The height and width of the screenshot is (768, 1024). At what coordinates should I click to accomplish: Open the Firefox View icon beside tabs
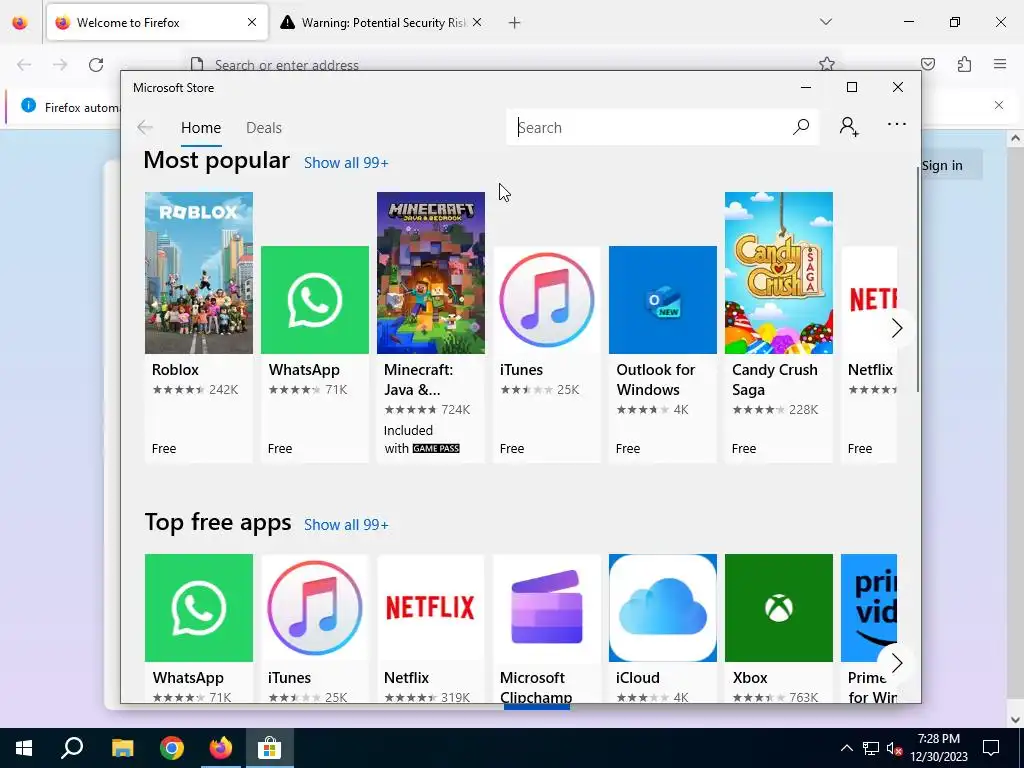coord(20,23)
